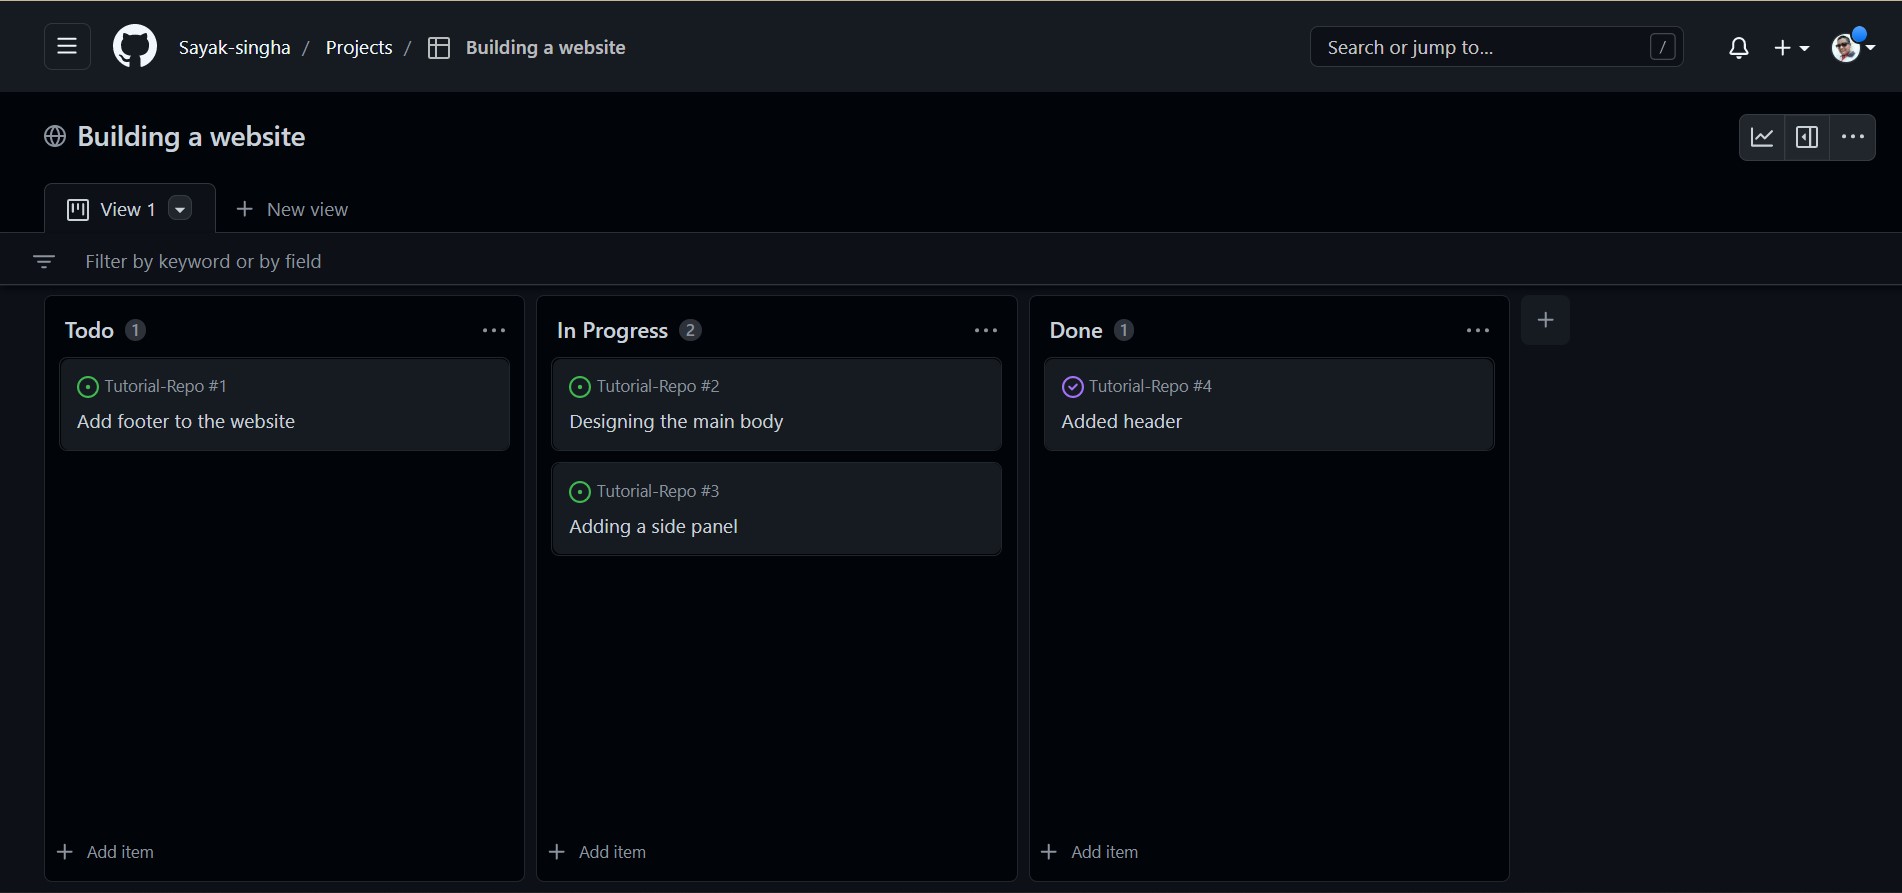Select the View 1 tab
Screen dimensions: 1902x893
(x=112, y=209)
